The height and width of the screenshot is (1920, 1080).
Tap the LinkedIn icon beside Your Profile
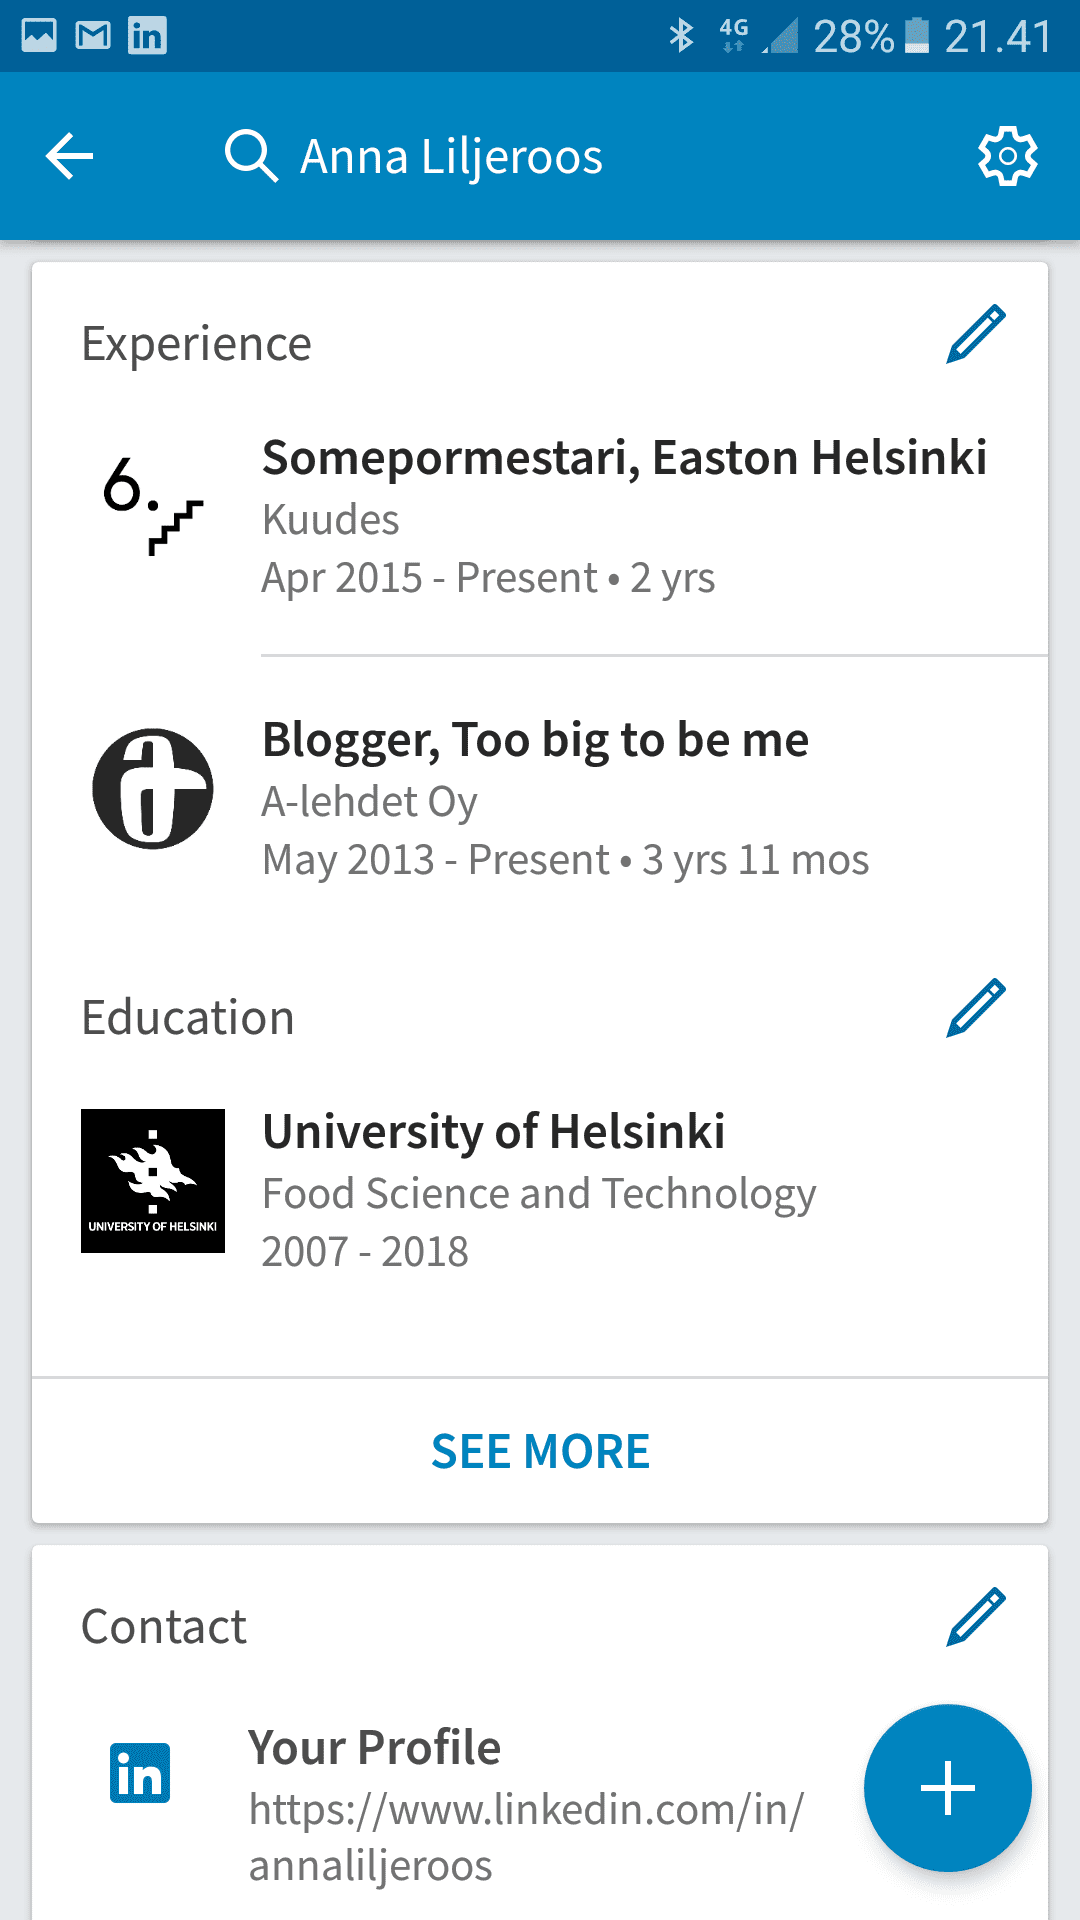[x=140, y=1773]
